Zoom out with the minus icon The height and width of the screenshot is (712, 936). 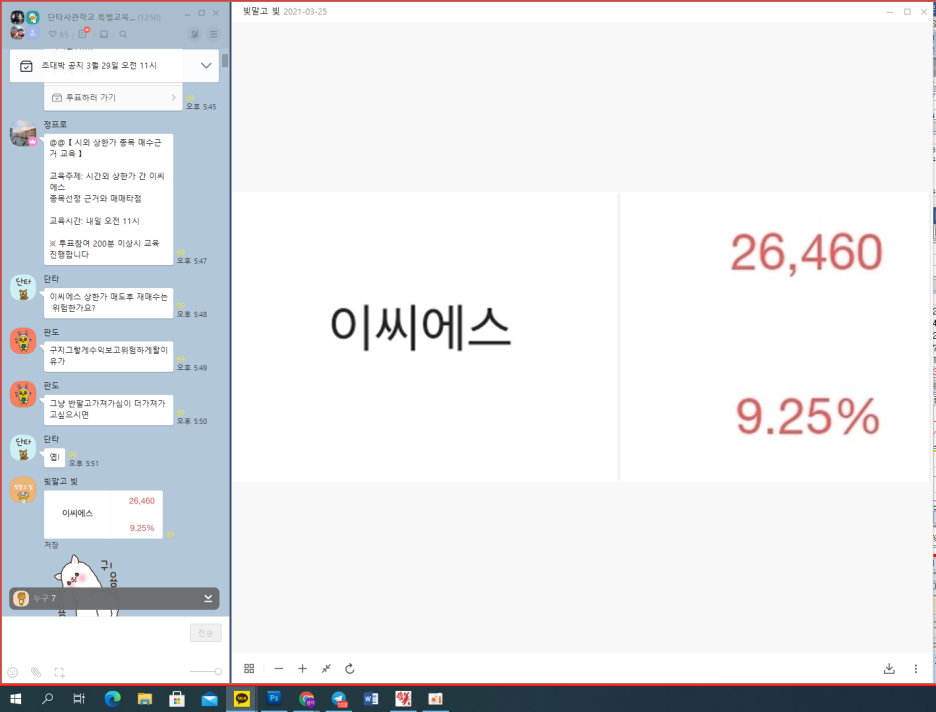pyautogui.click(x=278, y=669)
